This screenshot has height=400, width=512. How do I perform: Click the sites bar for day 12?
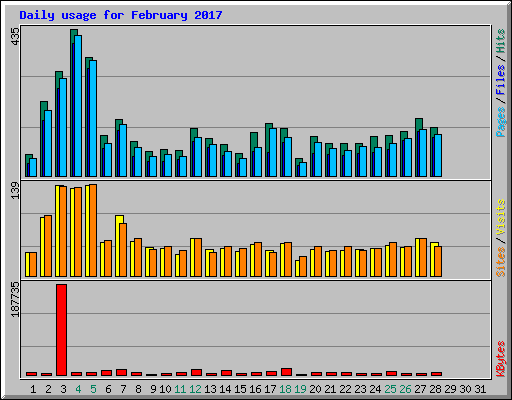click(198, 257)
